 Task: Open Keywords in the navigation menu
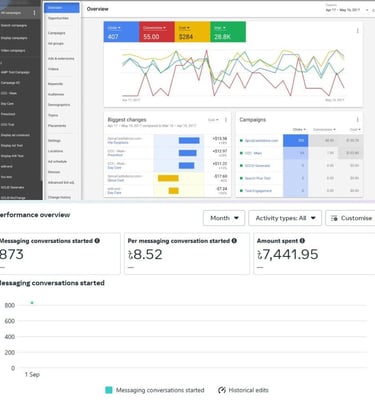tap(55, 84)
